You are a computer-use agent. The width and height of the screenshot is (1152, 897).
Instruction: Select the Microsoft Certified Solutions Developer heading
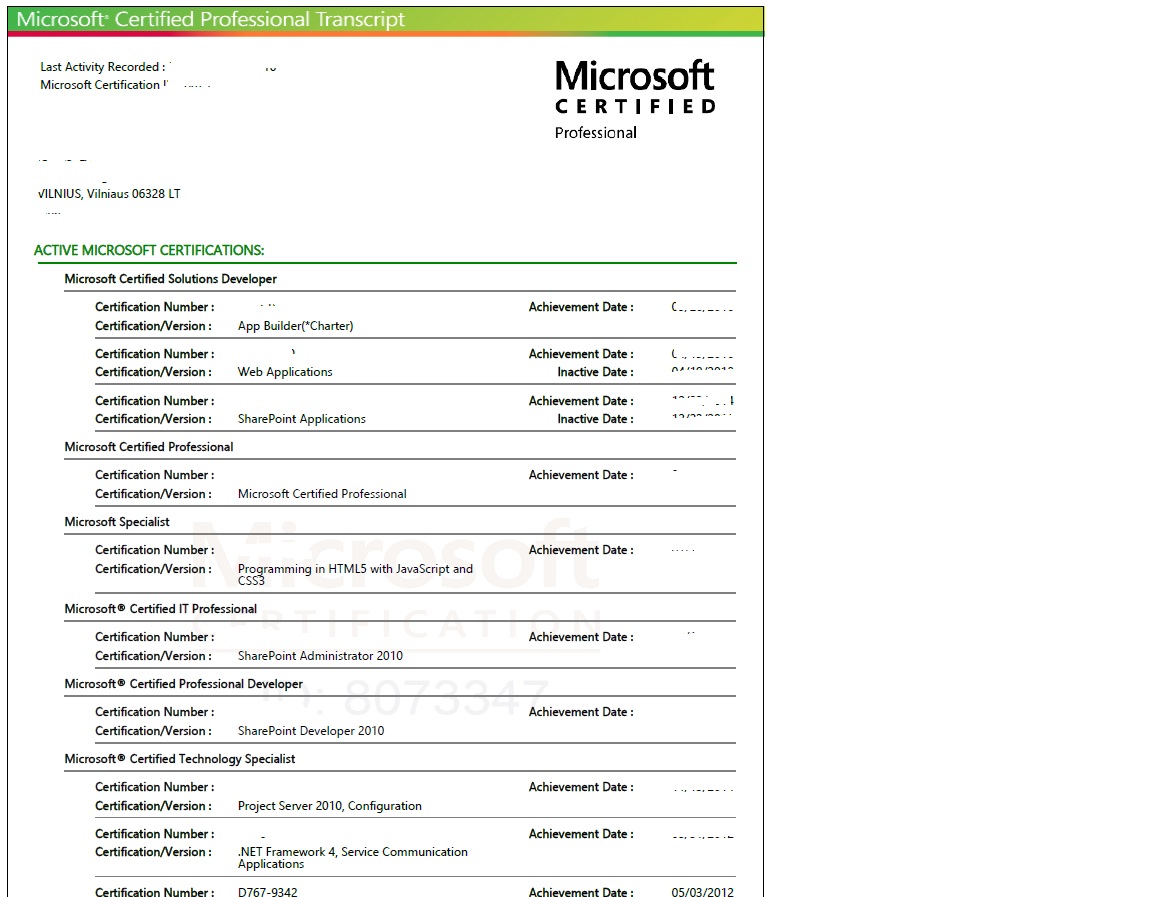(x=170, y=279)
